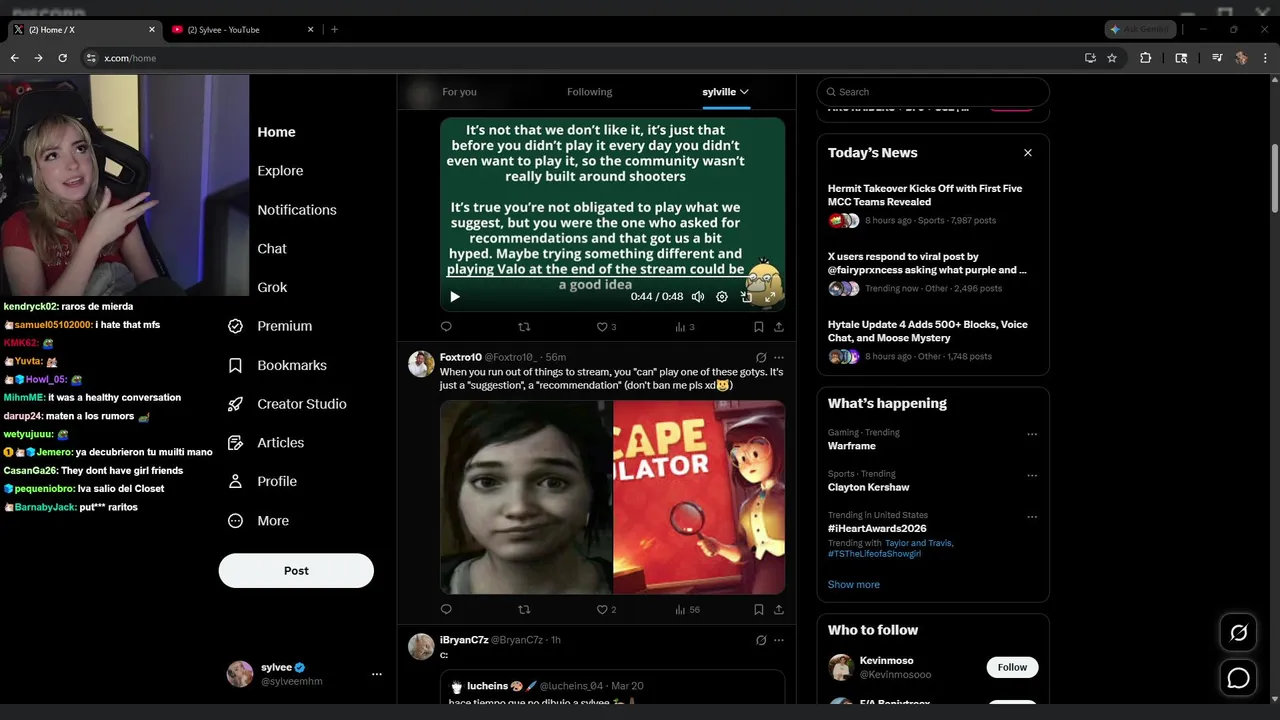
Task: Open Bookmarks in sidebar
Action: [277, 365]
